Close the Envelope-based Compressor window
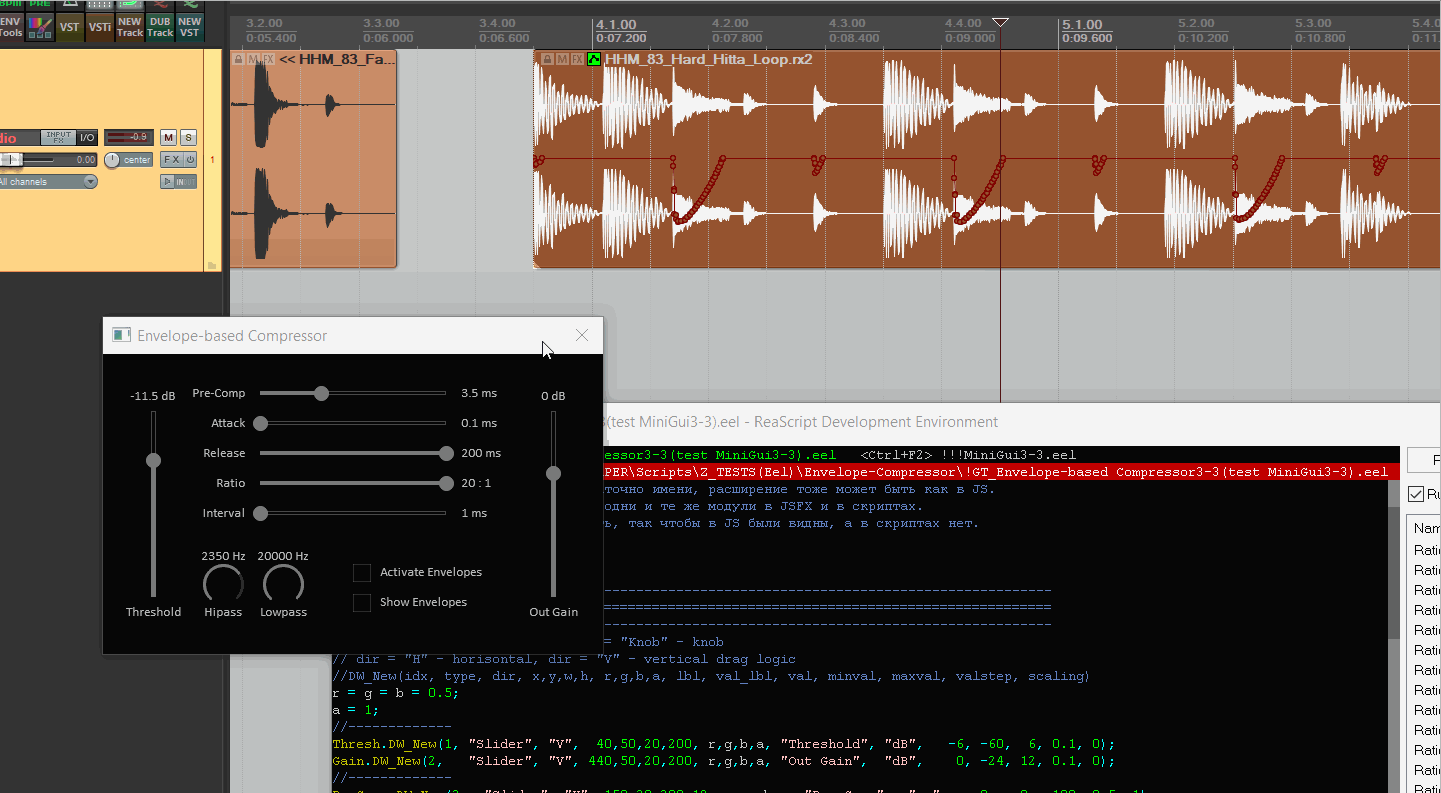 point(582,335)
